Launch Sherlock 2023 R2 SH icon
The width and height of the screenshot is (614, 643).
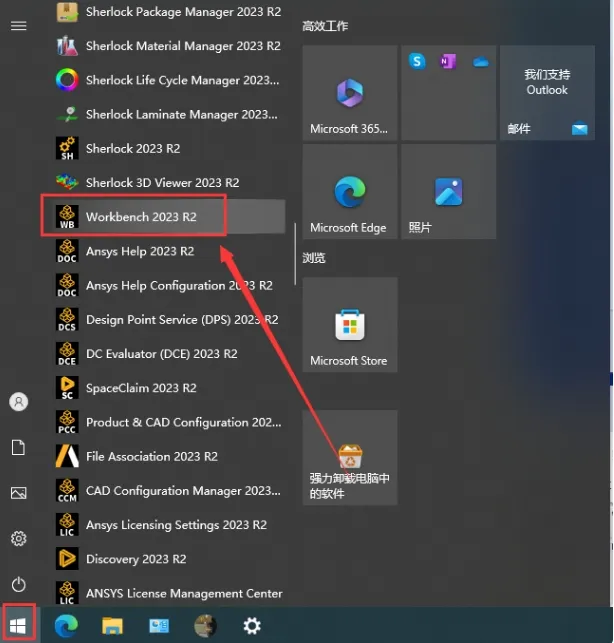(67, 148)
